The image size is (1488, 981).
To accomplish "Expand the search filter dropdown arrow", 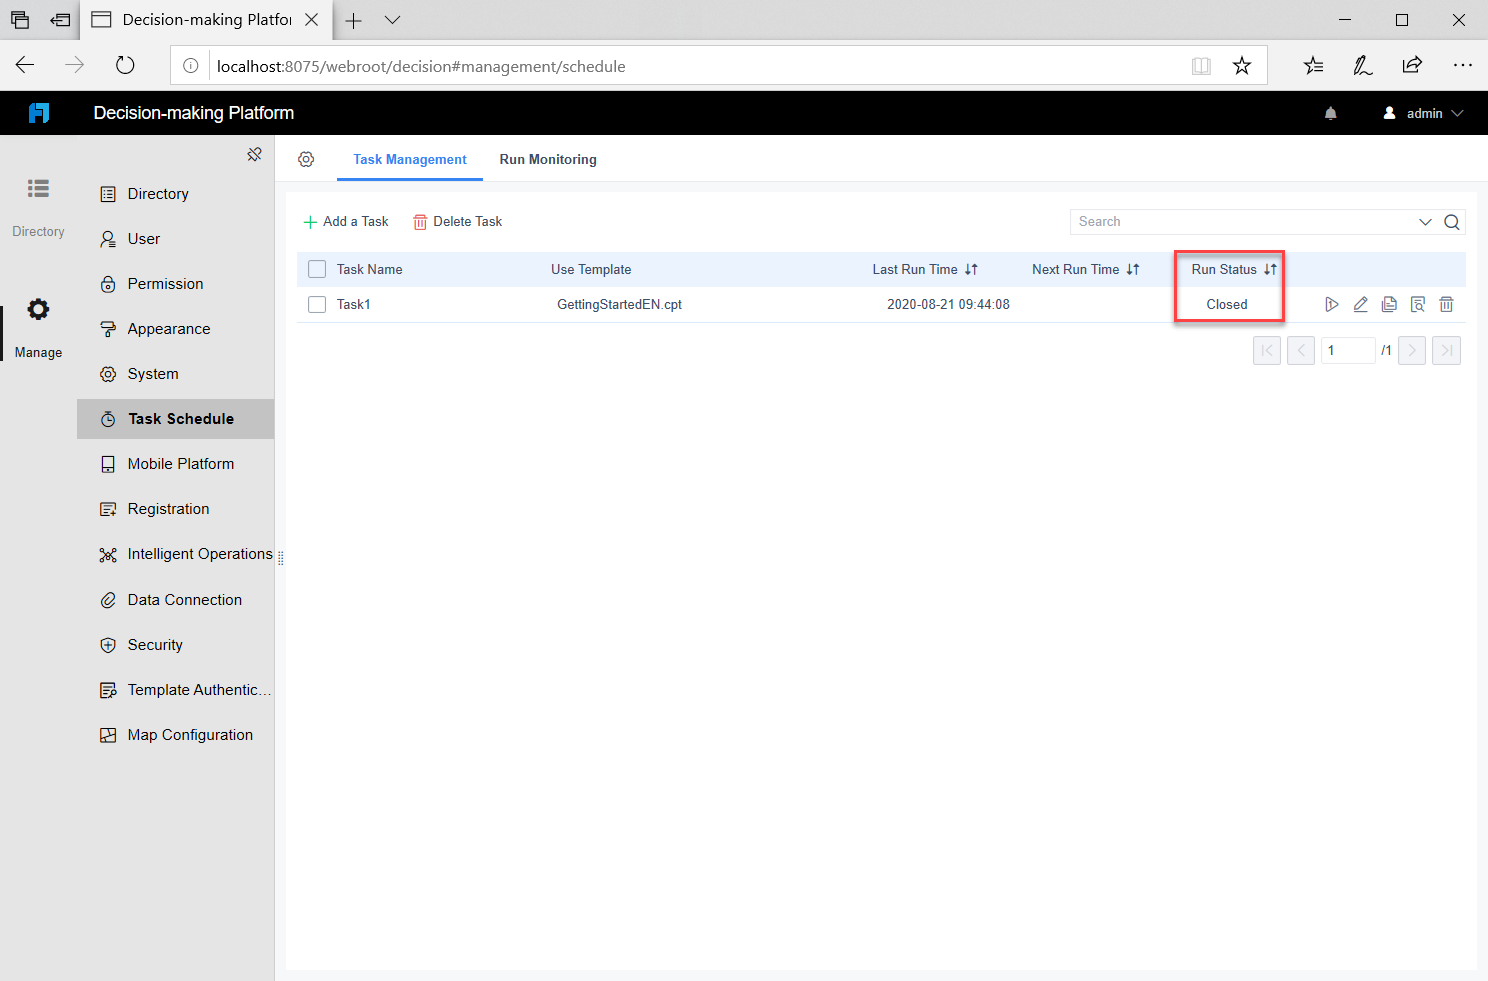I will tap(1425, 222).
